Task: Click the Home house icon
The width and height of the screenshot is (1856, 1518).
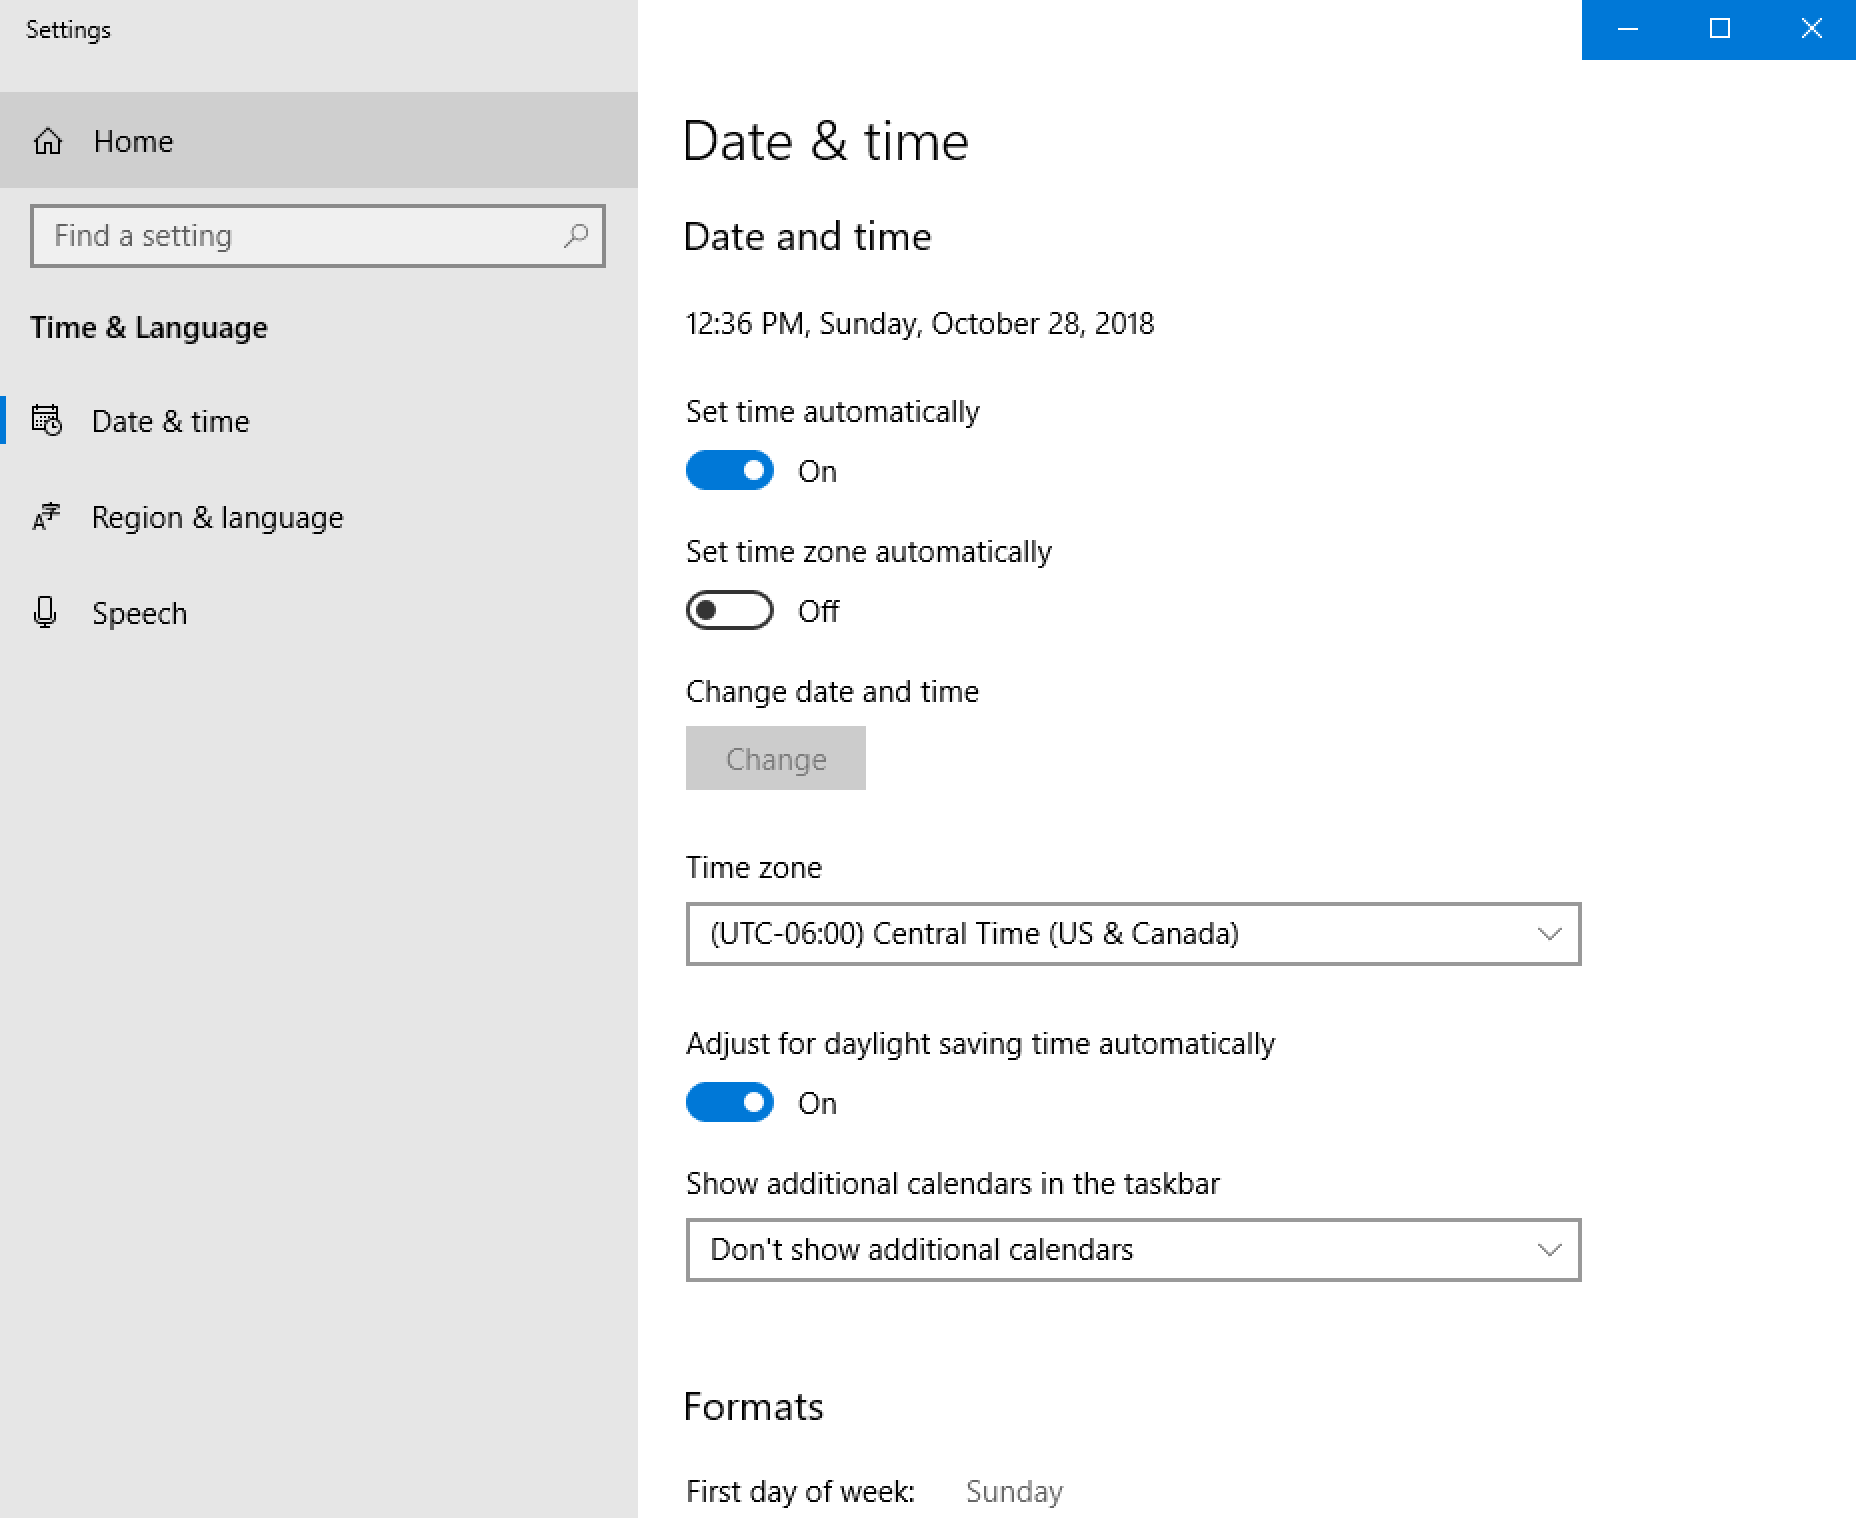Action: (48, 141)
